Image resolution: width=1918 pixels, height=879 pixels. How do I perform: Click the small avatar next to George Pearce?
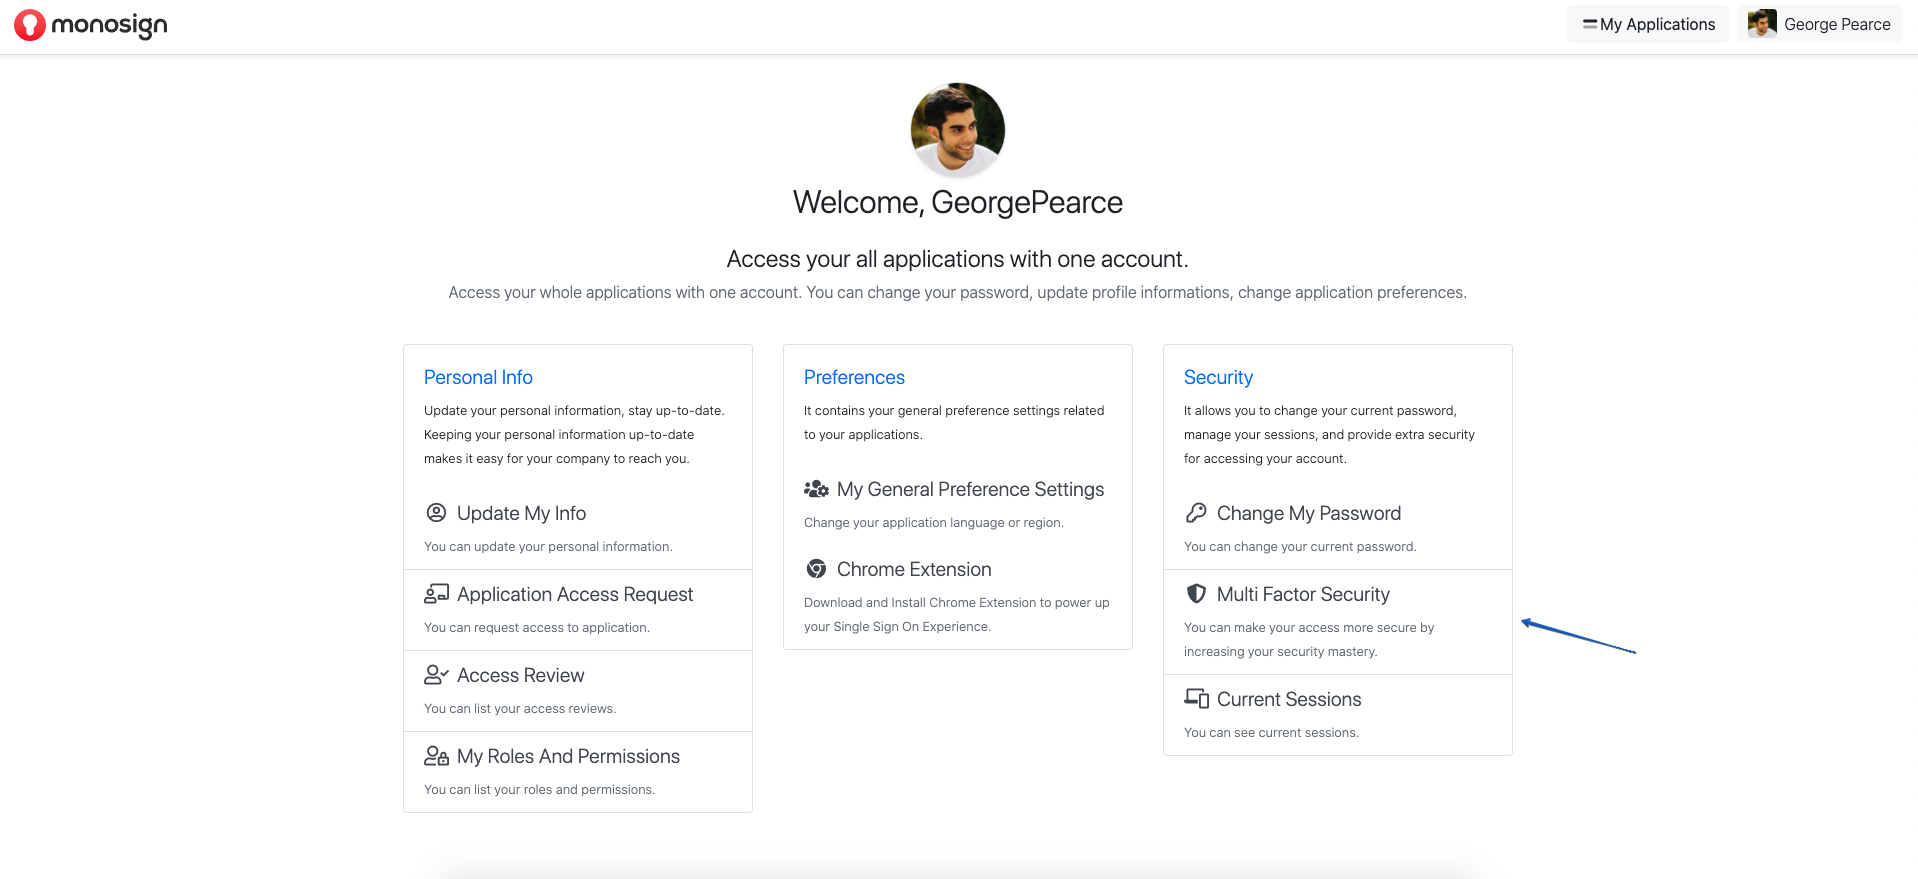[x=1762, y=24]
